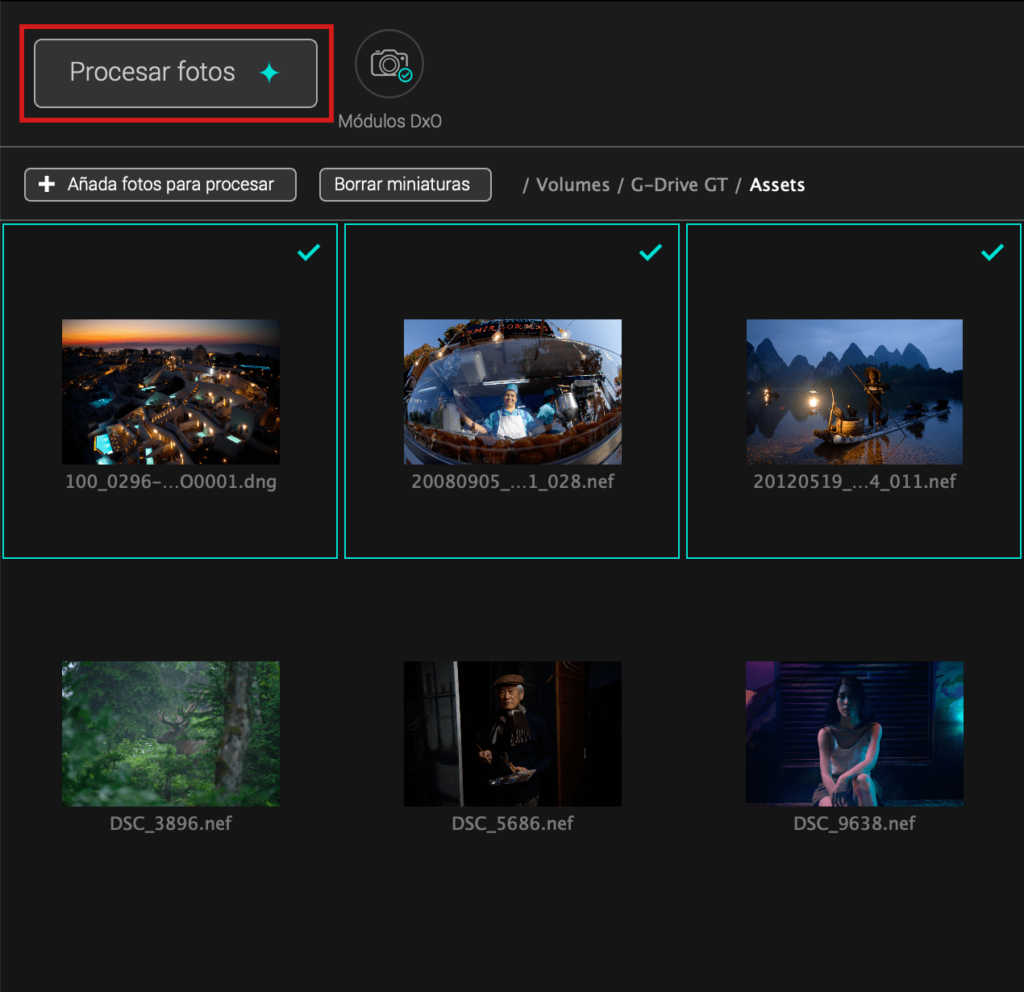Select the DSC_5686.nef old man thumbnail
Image resolution: width=1024 pixels, height=992 pixels.
(x=513, y=733)
